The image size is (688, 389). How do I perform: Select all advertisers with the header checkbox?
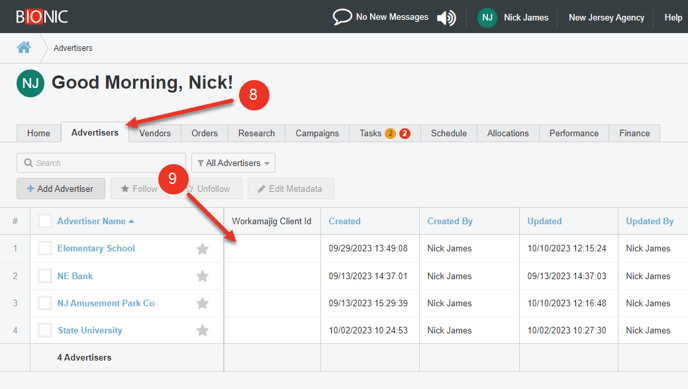tap(45, 221)
